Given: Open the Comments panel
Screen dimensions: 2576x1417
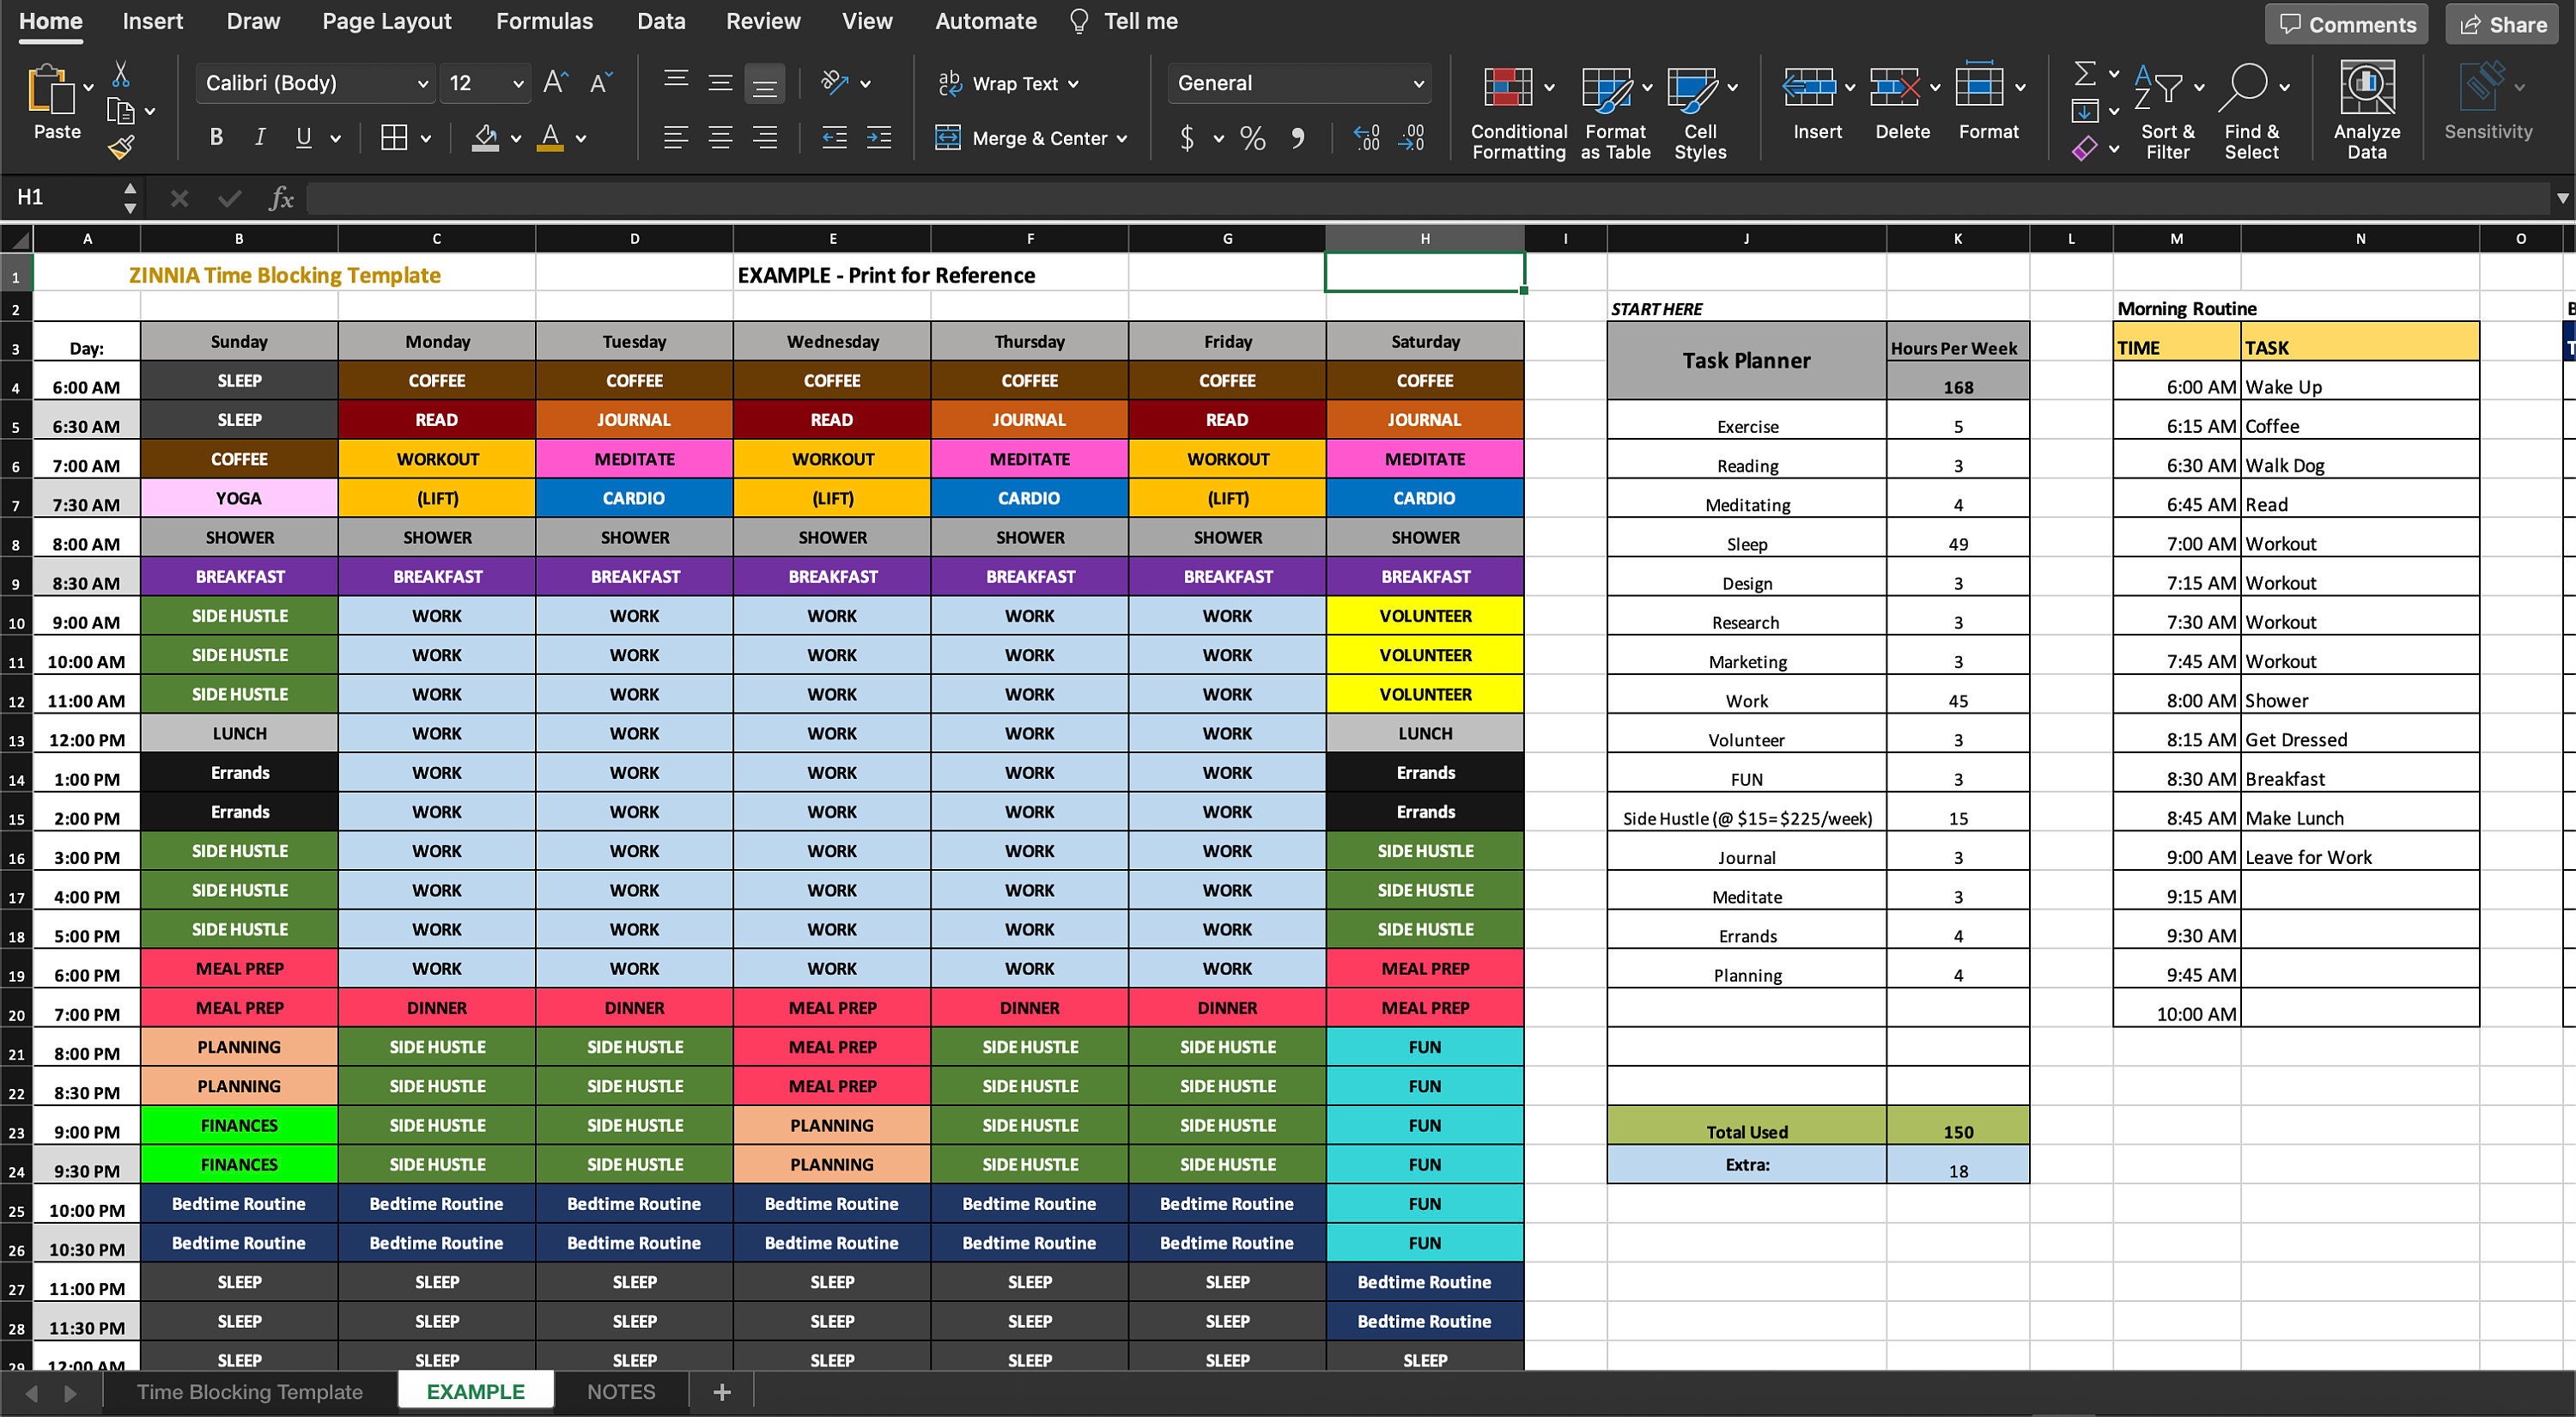Looking at the screenshot, I should pos(2346,23).
